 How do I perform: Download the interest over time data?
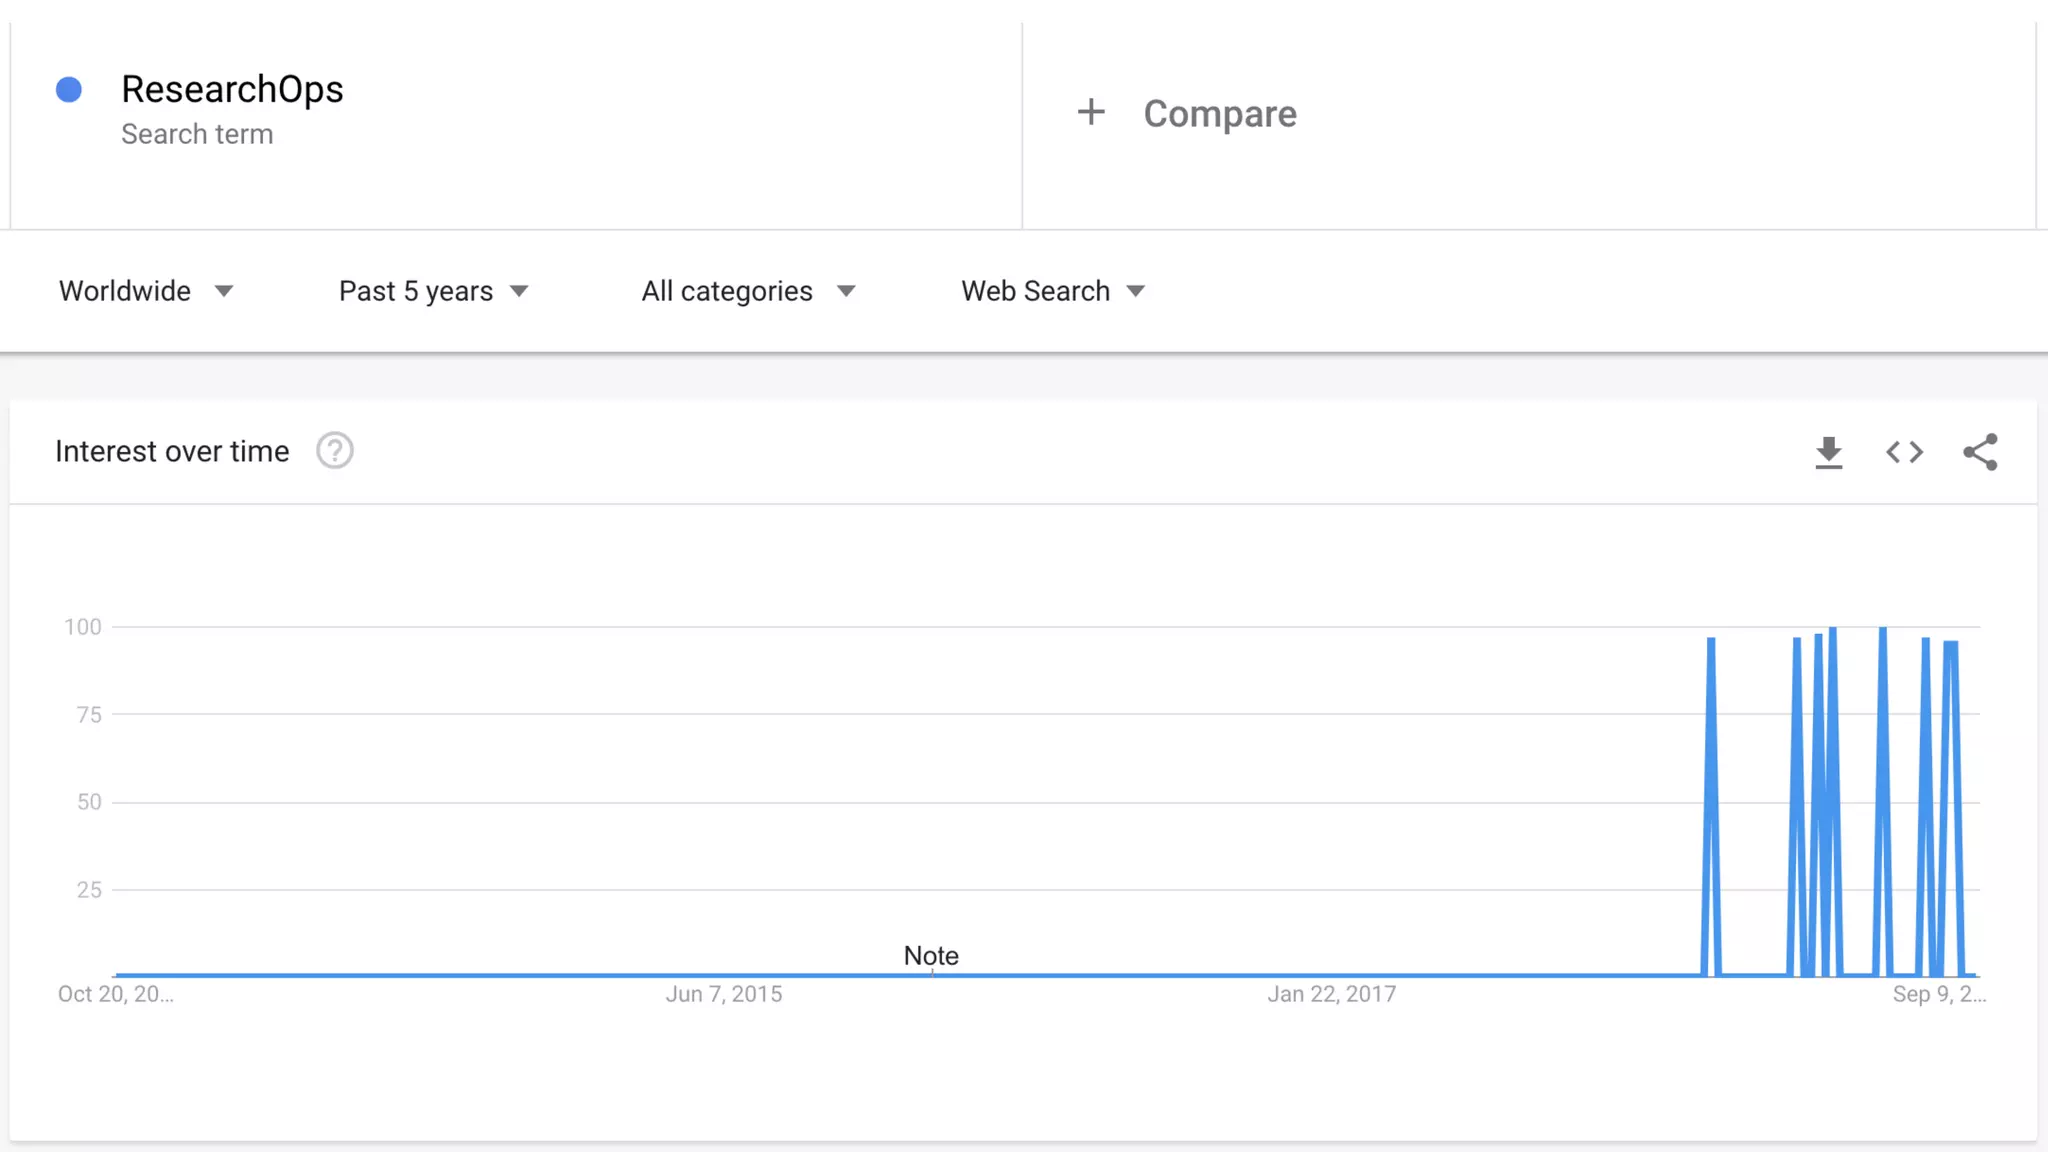[1828, 452]
